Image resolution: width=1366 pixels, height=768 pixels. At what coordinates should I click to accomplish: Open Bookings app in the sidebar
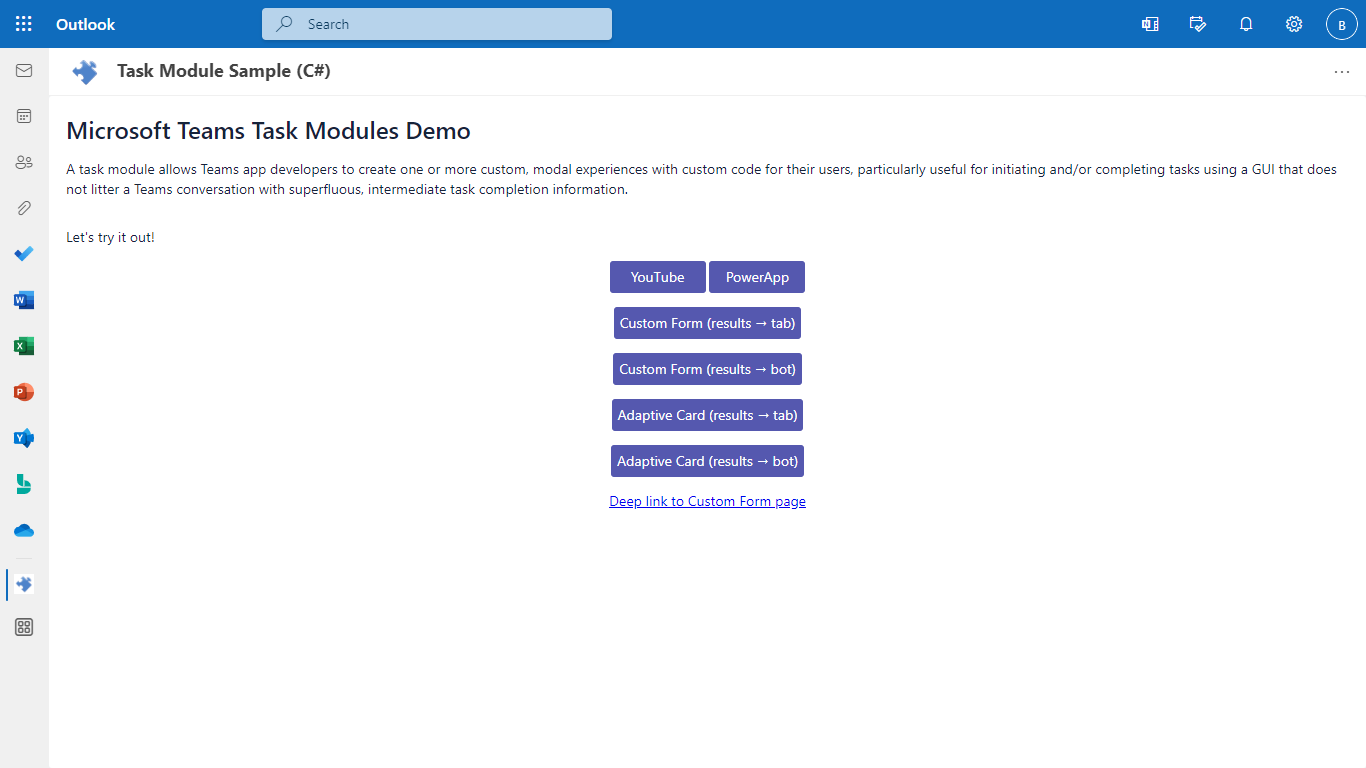tap(24, 484)
